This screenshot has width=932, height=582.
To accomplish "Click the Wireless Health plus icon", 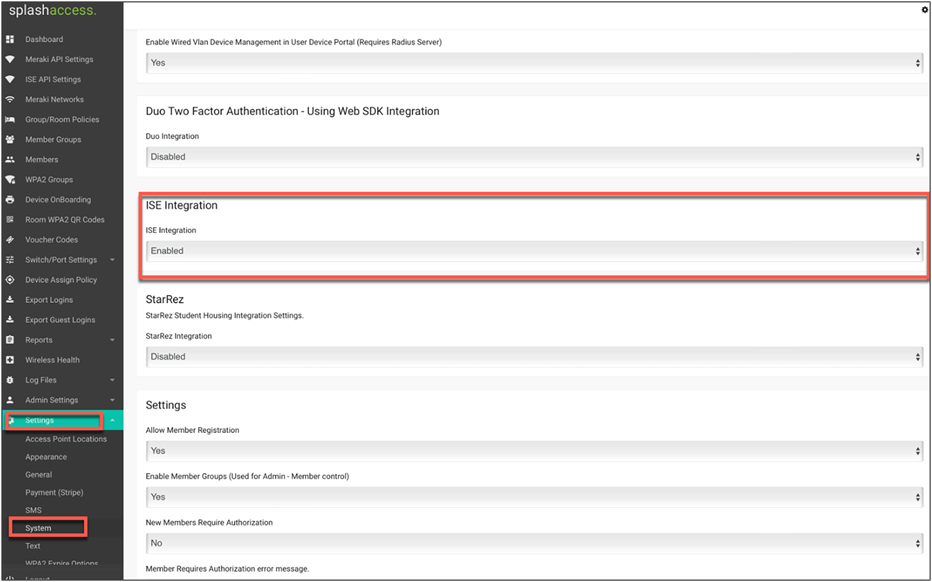I will (10, 360).
